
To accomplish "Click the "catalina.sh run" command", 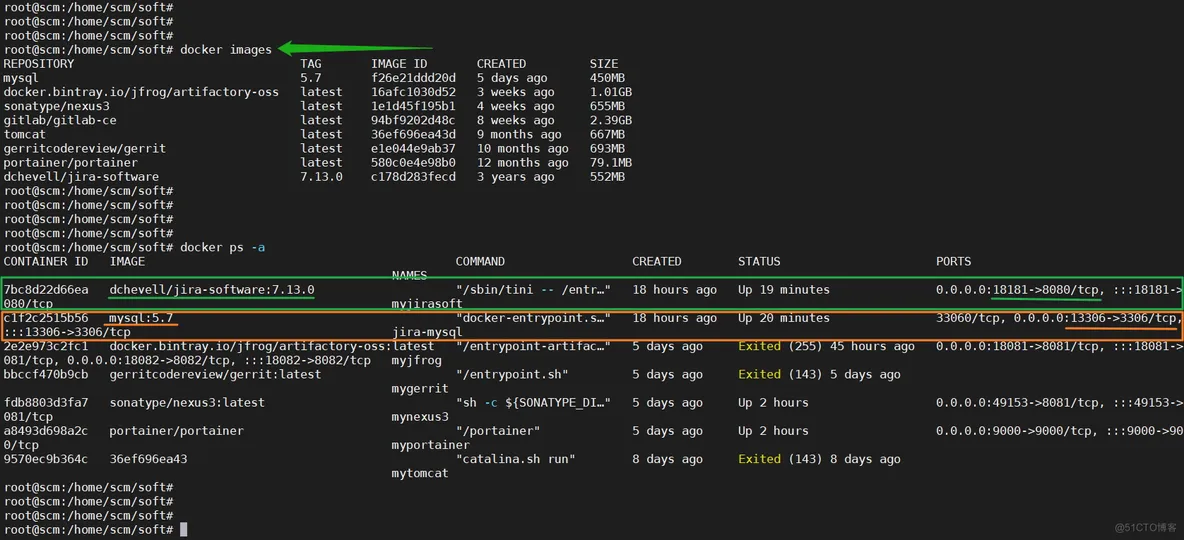I will [x=516, y=459].
